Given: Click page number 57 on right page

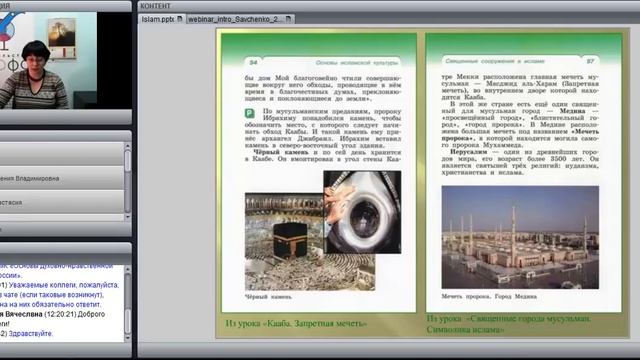Looking at the screenshot, I should click(591, 61).
